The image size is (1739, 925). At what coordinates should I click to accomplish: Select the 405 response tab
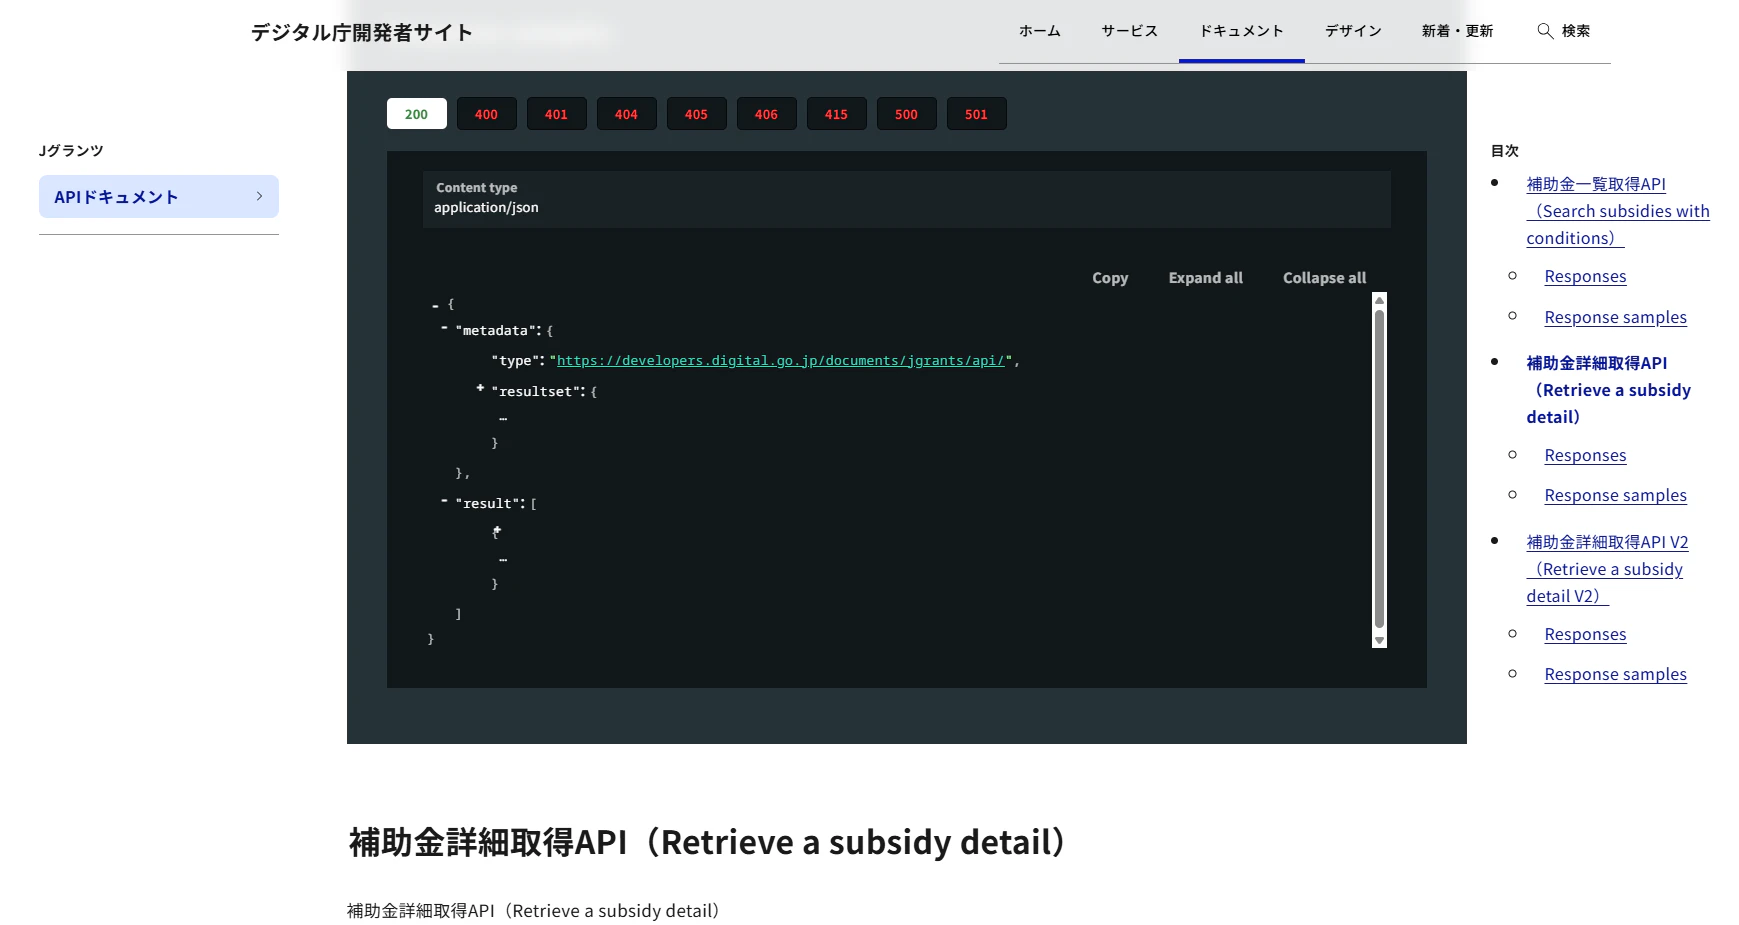[x=697, y=114]
